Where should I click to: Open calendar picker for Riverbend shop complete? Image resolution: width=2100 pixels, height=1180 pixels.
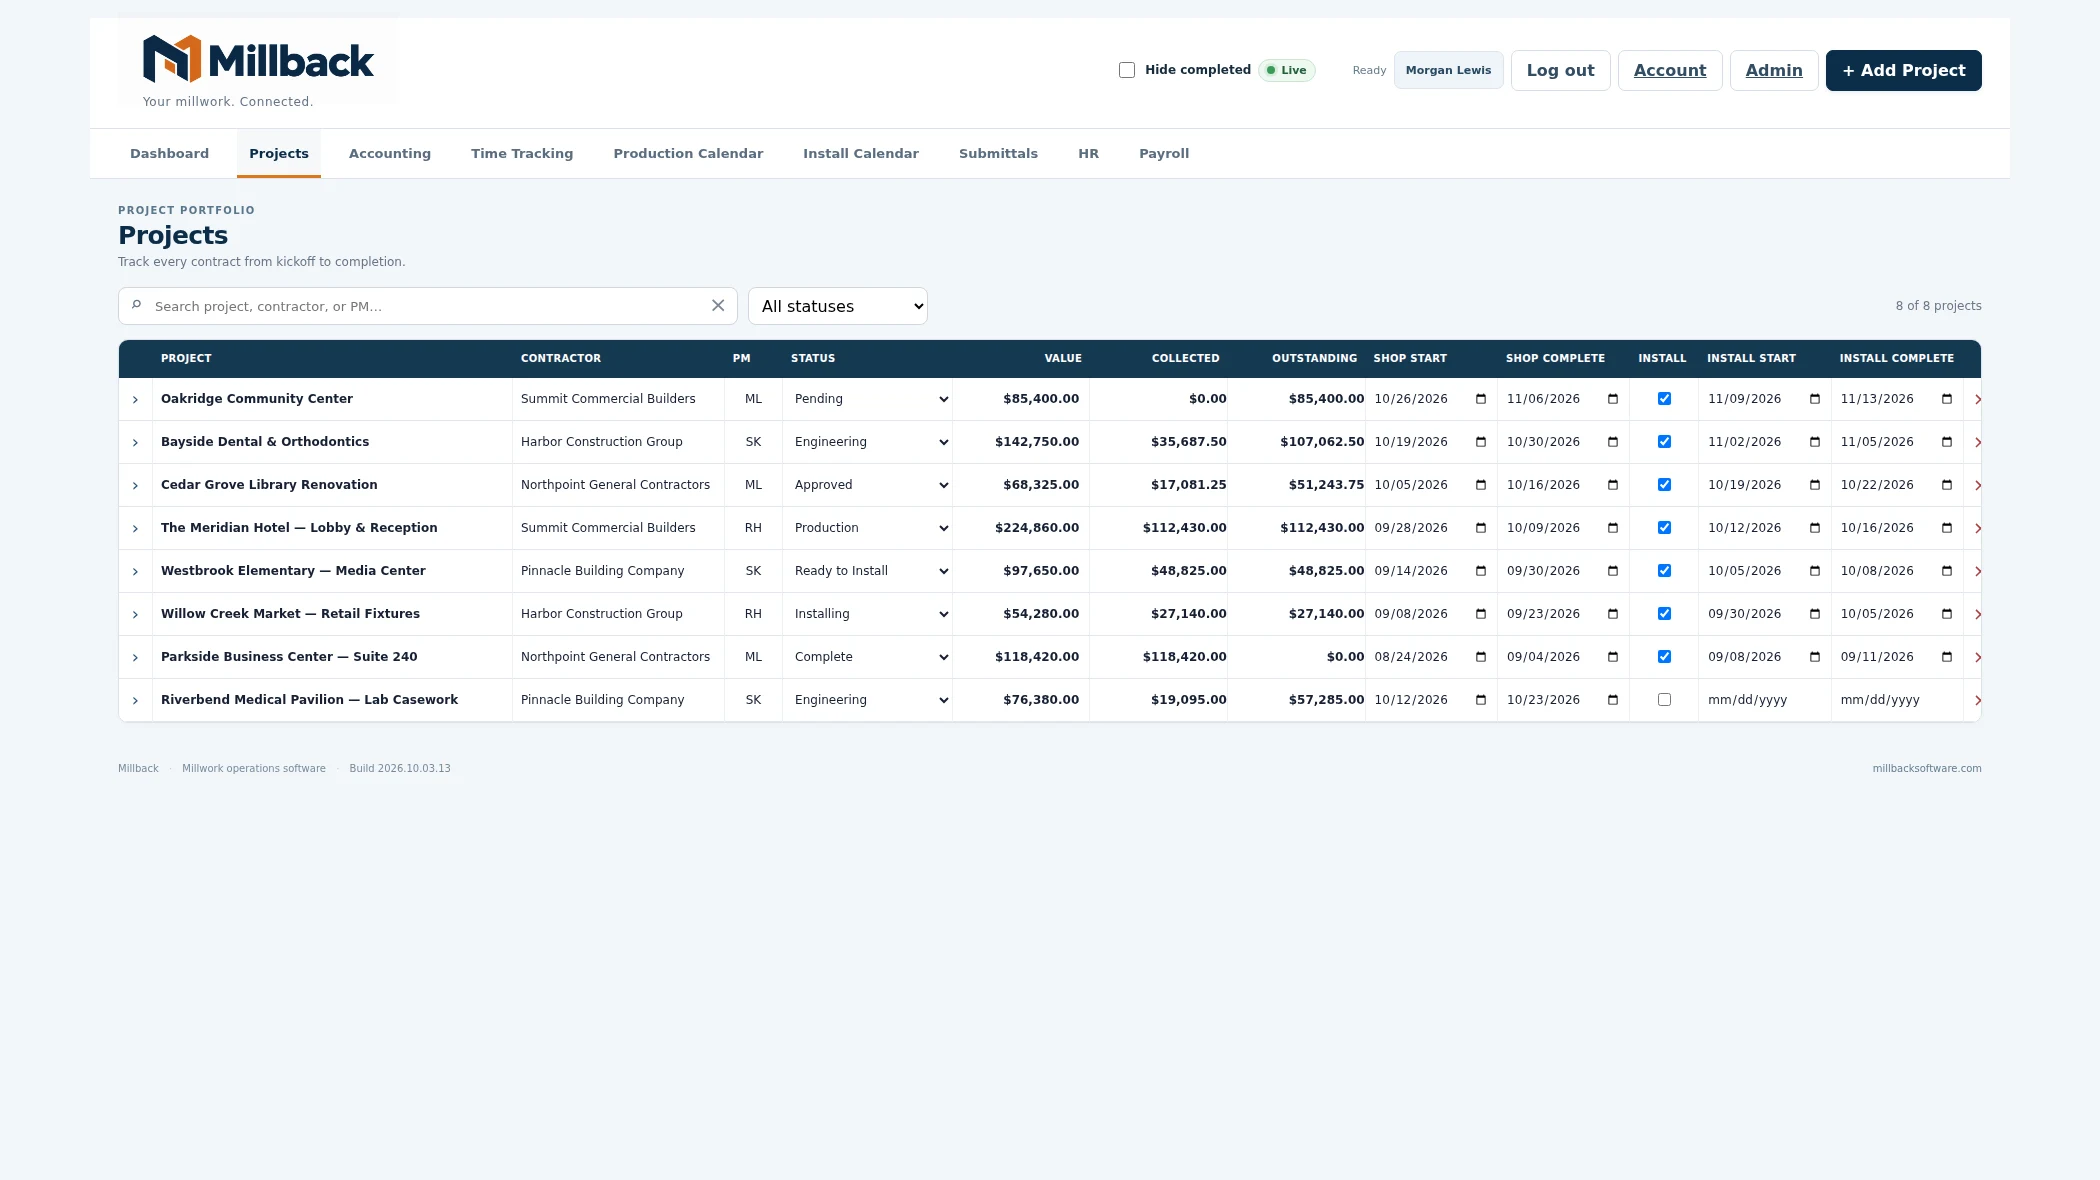coord(1613,700)
